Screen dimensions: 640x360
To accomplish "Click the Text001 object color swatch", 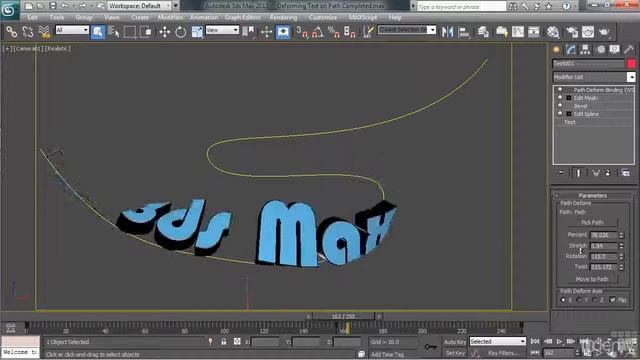I will [631, 64].
